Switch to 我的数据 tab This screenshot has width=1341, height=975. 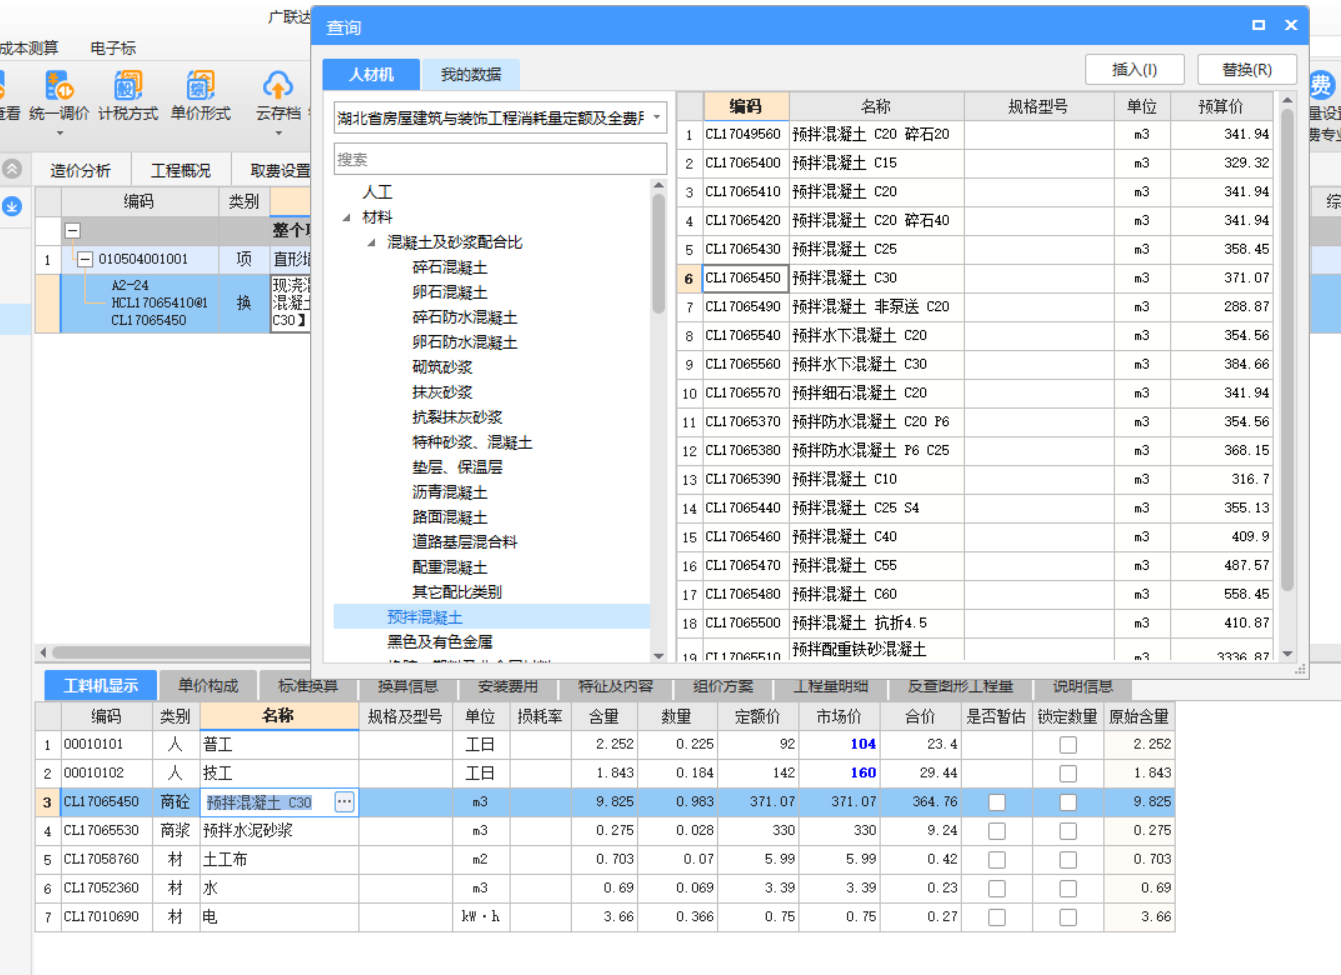[x=471, y=74]
